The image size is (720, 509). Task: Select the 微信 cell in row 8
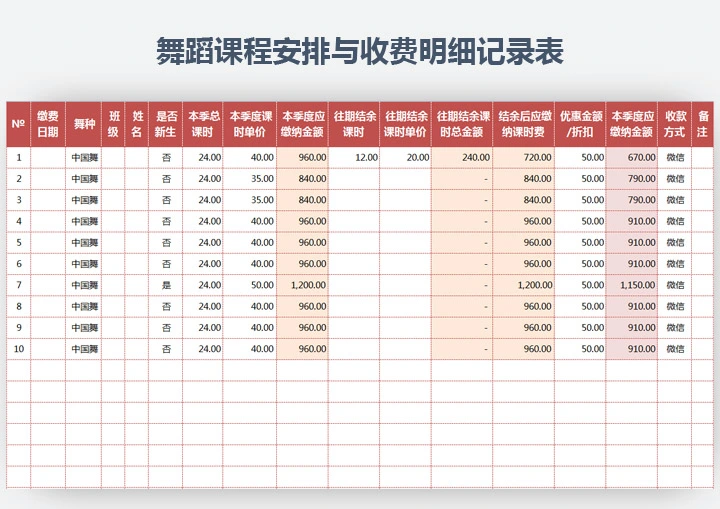click(x=675, y=306)
